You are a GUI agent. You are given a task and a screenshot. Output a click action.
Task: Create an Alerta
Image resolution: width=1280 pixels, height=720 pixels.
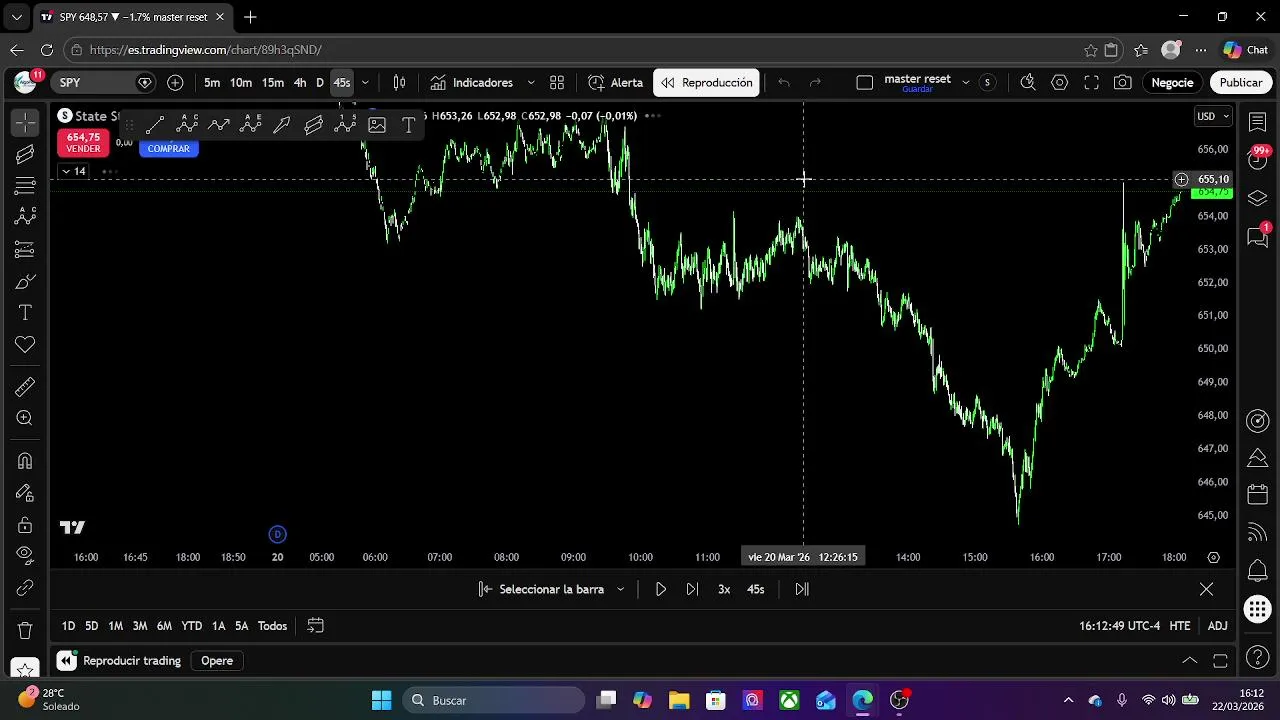(616, 83)
